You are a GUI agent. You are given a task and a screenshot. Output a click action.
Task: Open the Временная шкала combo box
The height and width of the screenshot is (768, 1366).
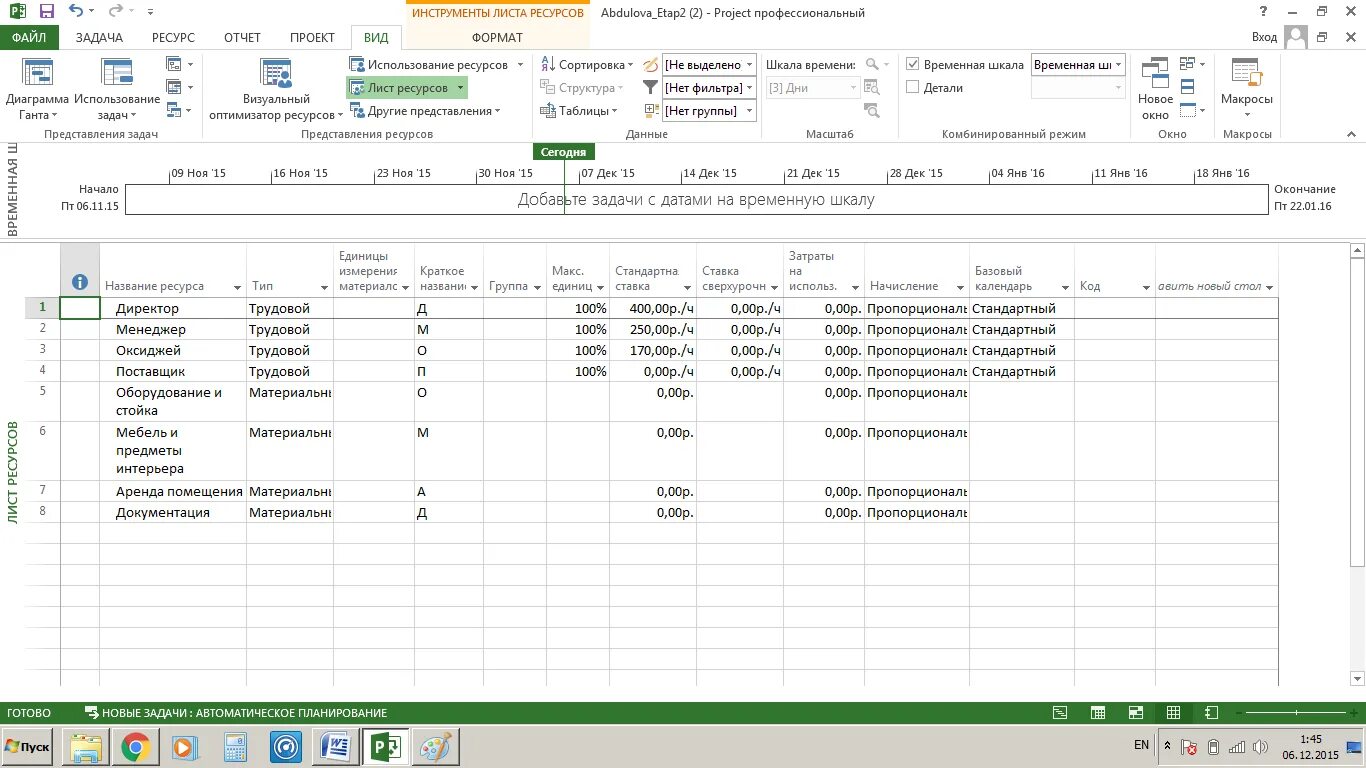click(x=1078, y=65)
